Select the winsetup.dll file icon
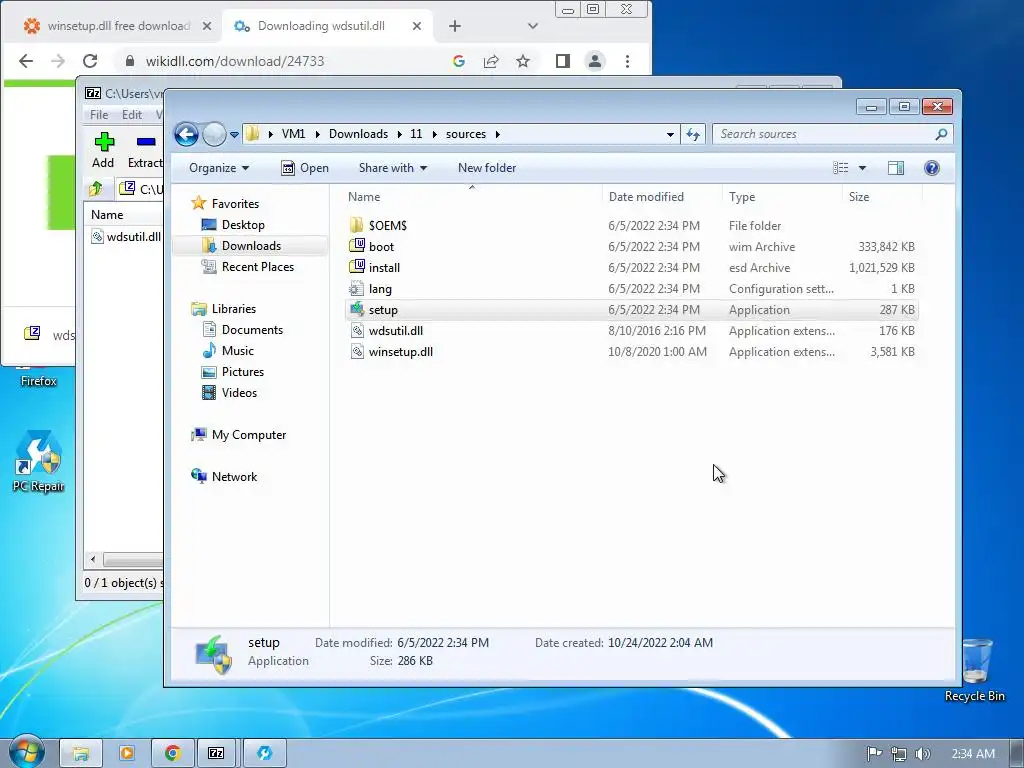The width and height of the screenshot is (1024, 768). [357, 351]
